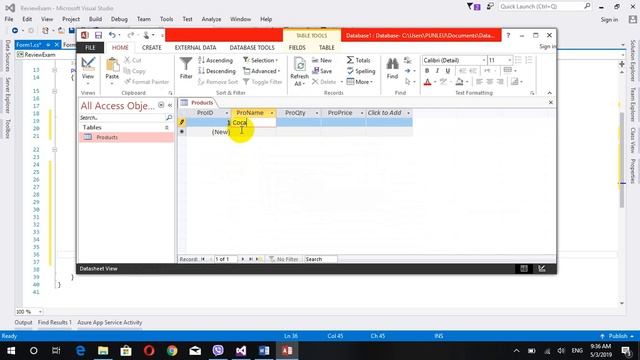640x360 pixels.
Task: Switch to Design View icon in status bar
Action: (x=541, y=269)
